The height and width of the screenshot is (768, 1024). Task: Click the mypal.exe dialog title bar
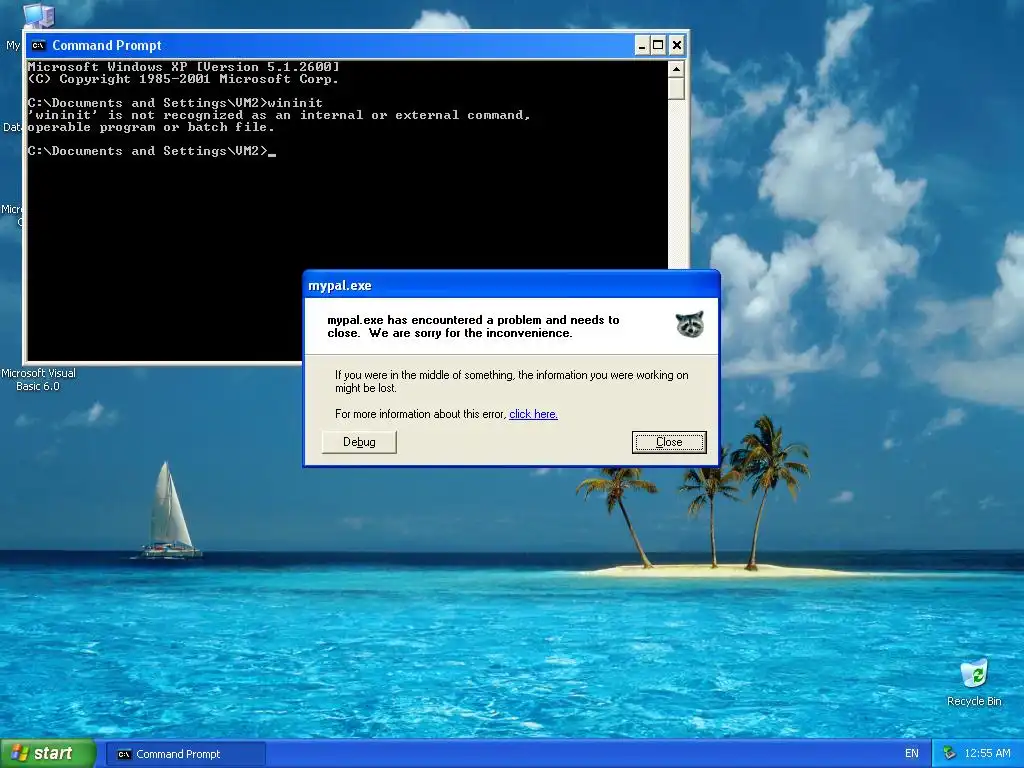tap(511, 285)
